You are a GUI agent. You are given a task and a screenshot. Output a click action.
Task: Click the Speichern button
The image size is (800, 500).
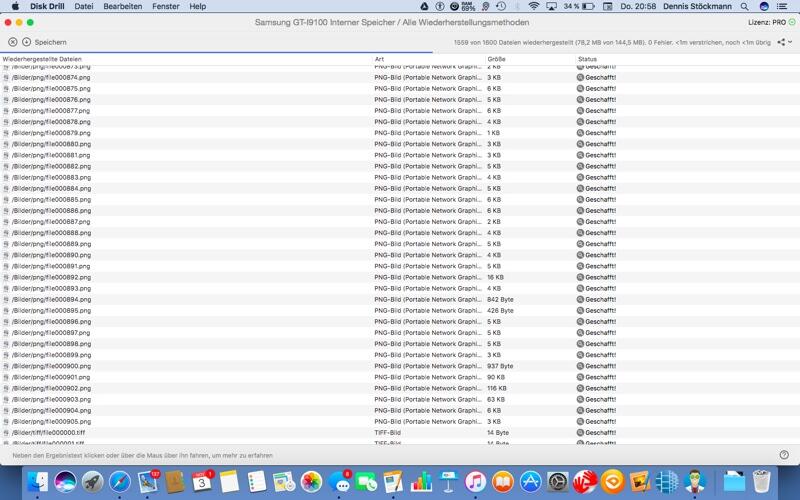50,42
